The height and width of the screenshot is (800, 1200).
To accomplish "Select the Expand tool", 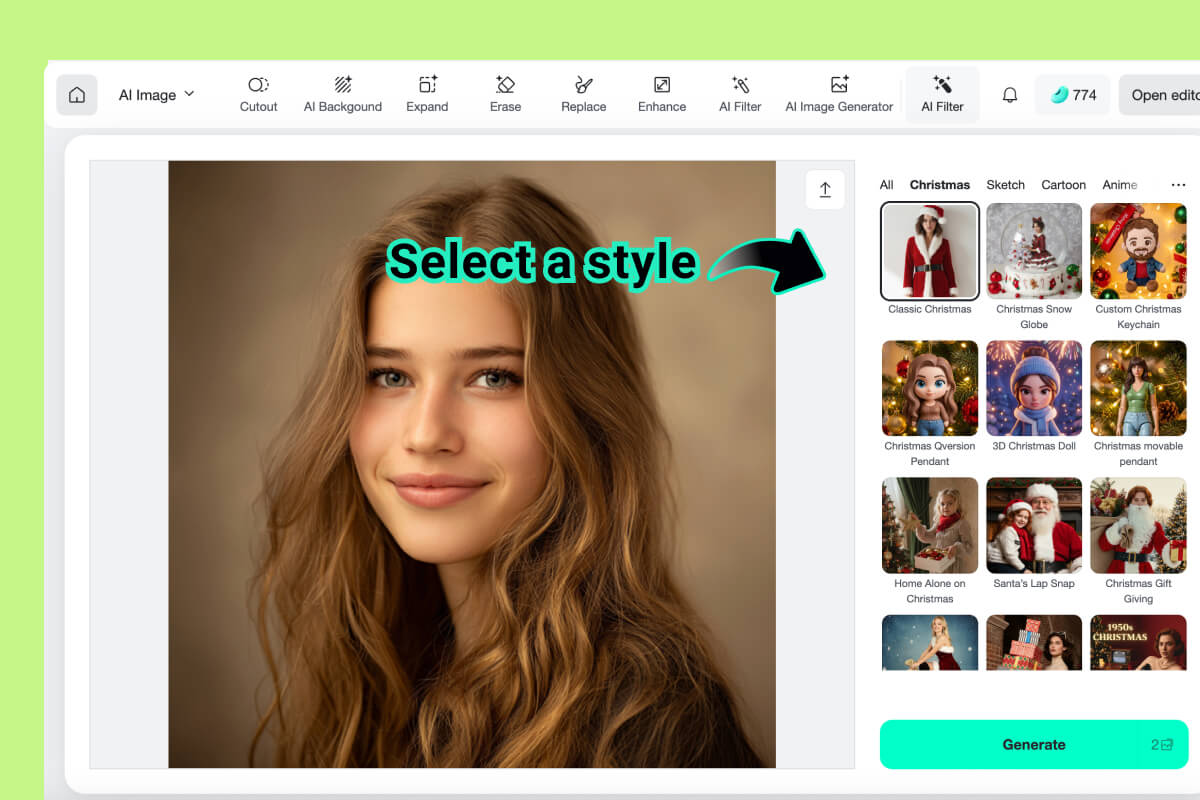I will point(427,95).
